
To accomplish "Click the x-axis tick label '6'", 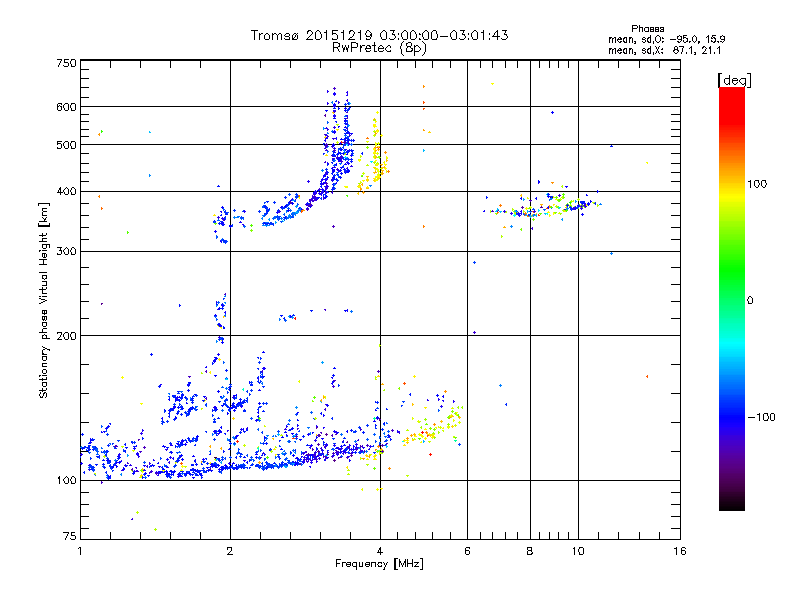I will tap(467, 551).
